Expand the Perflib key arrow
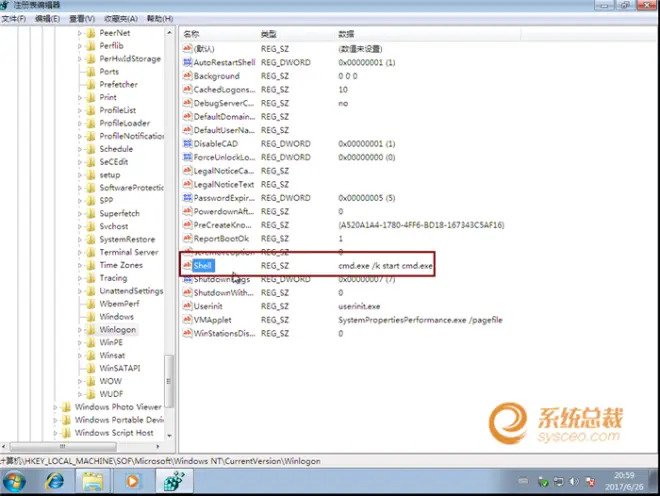This screenshot has width=660, height=496. coord(80,46)
